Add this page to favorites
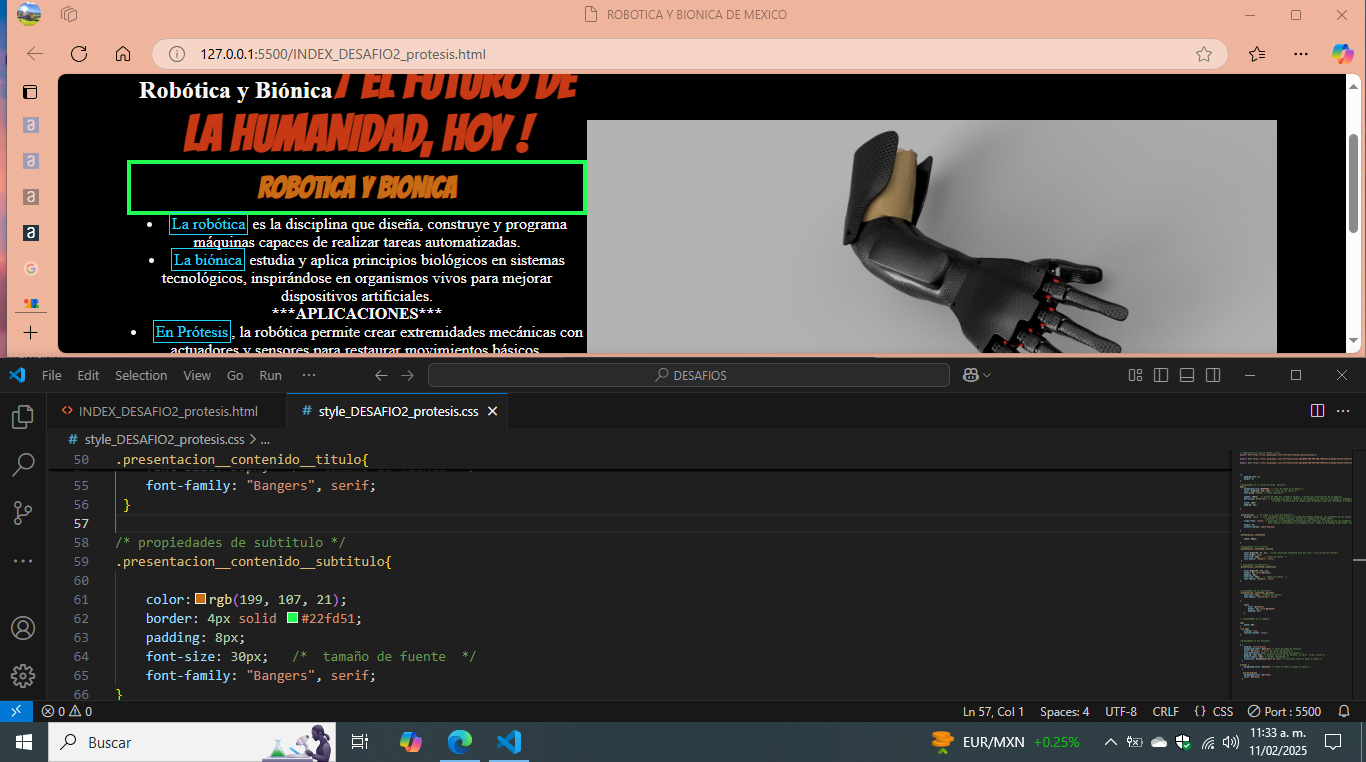Screen dimensions: 1366x762 (x=1204, y=54)
